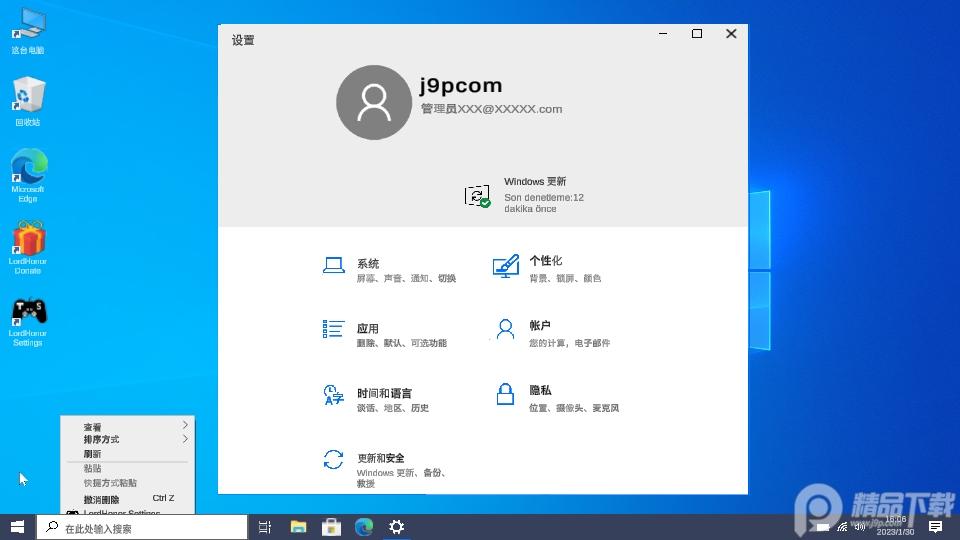Open the notification action center

click(x=935, y=527)
